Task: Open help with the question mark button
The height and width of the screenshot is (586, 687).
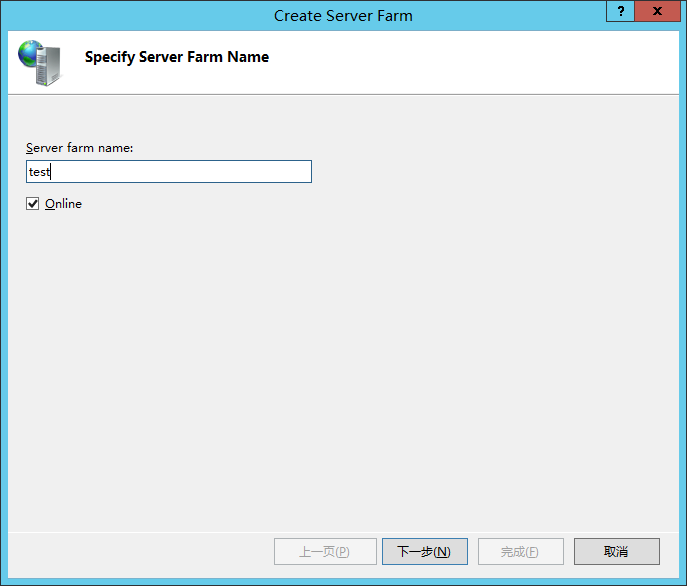Action: (x=620, y=11)
